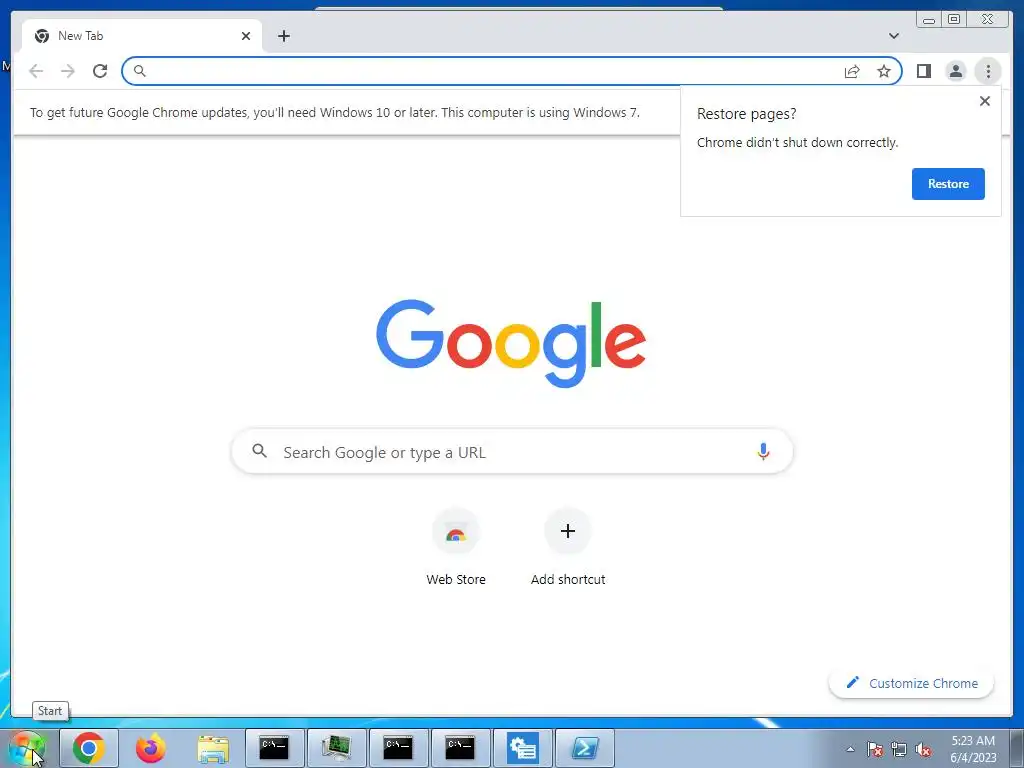Viewport: 1024px width, 768px height.
Task: Open the Windows Start menu
Action: click(x=27, y=748)
